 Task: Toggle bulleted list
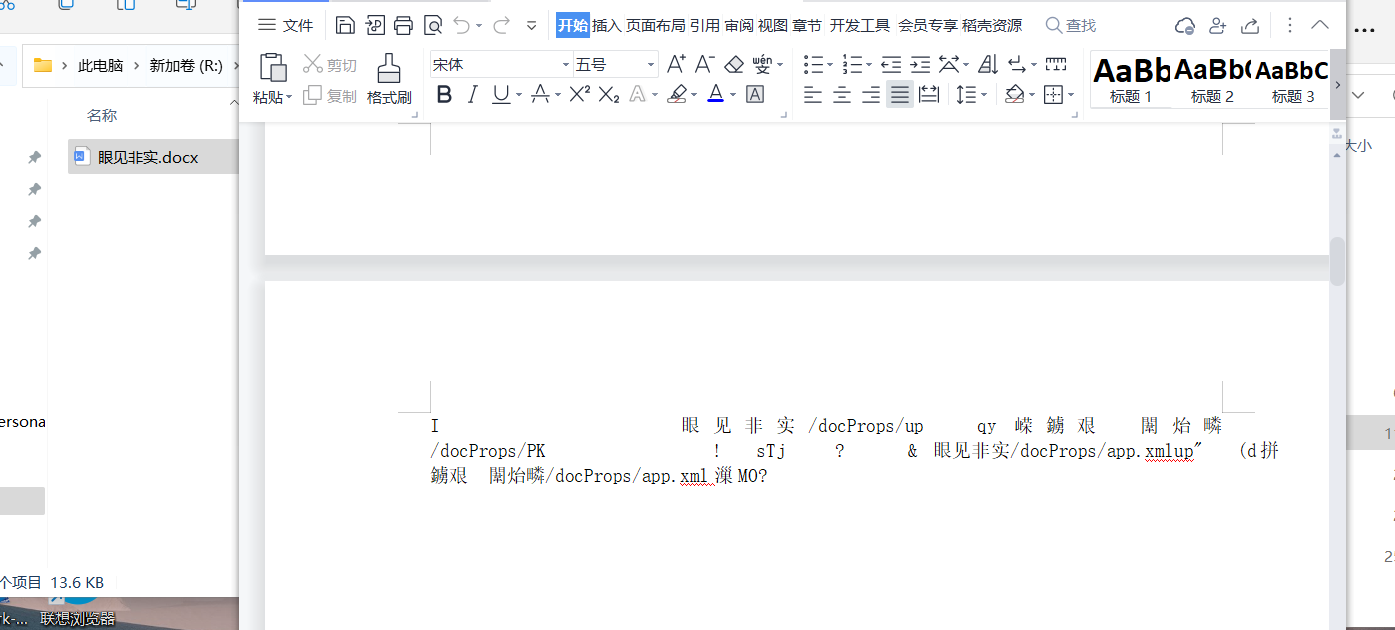(x=813, y=64)
